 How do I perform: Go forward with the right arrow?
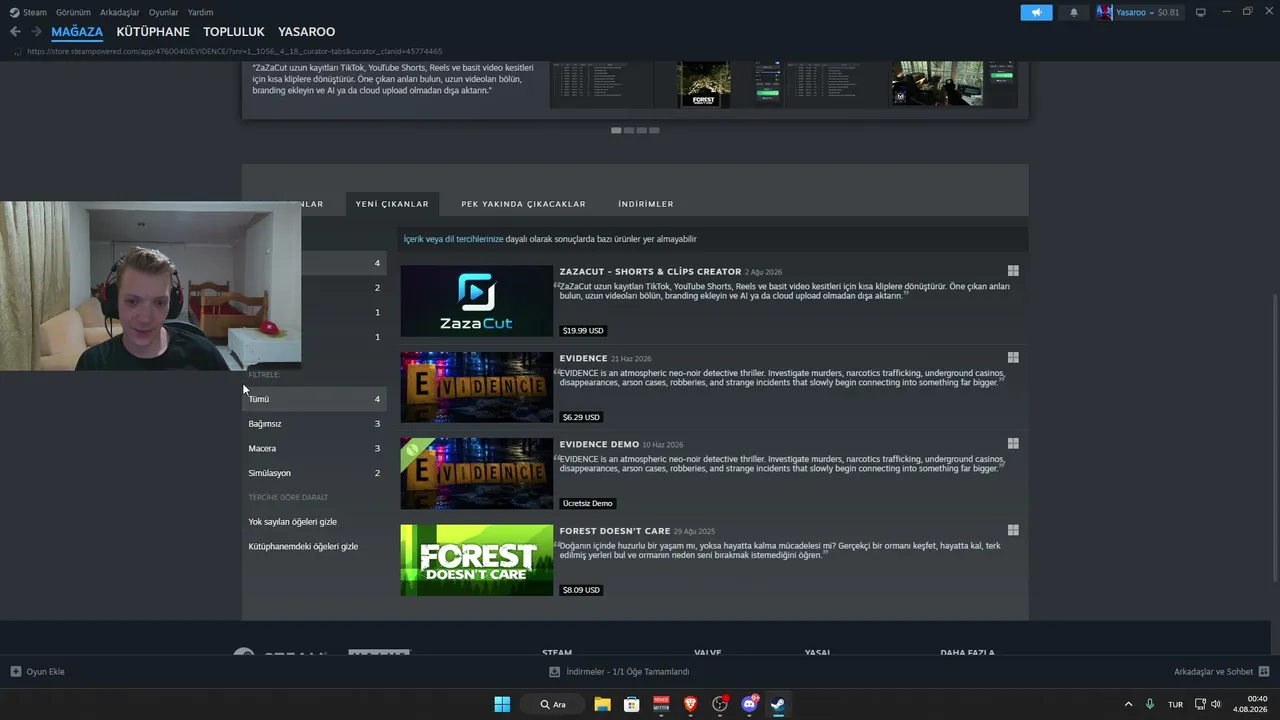coord(36,32)
